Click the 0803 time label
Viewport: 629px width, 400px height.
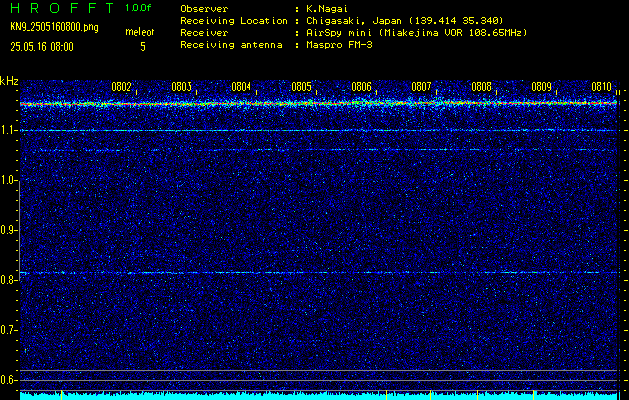pos(181,87)
